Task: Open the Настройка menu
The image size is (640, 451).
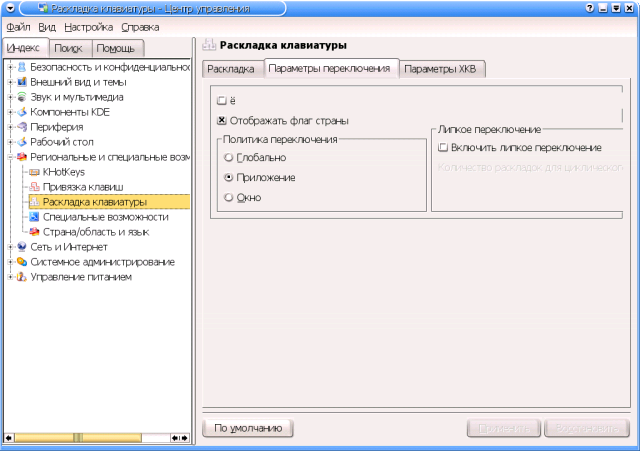Action: (96, 27)
